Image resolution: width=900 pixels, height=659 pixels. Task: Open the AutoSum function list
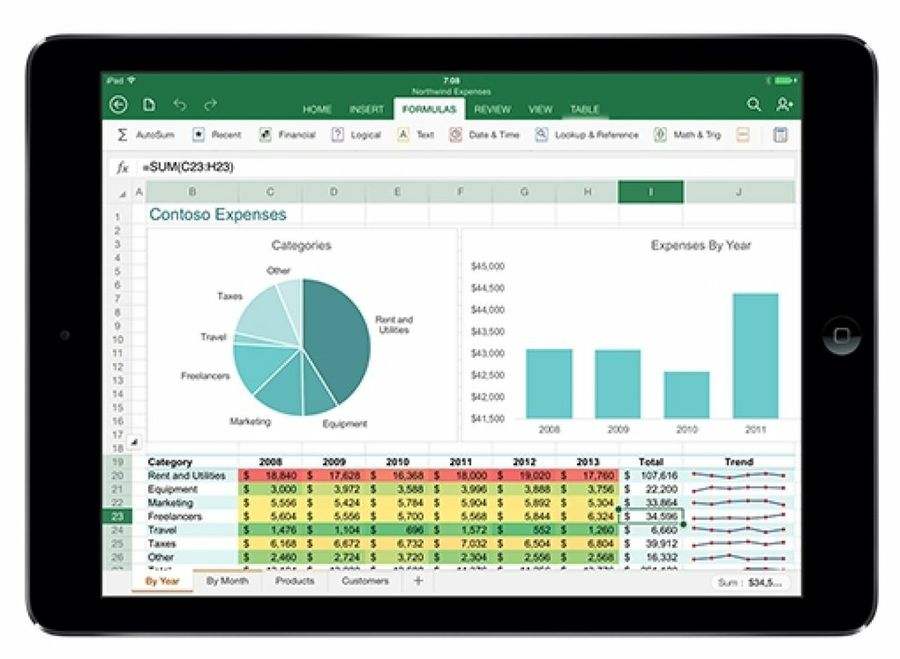[147, 134]
